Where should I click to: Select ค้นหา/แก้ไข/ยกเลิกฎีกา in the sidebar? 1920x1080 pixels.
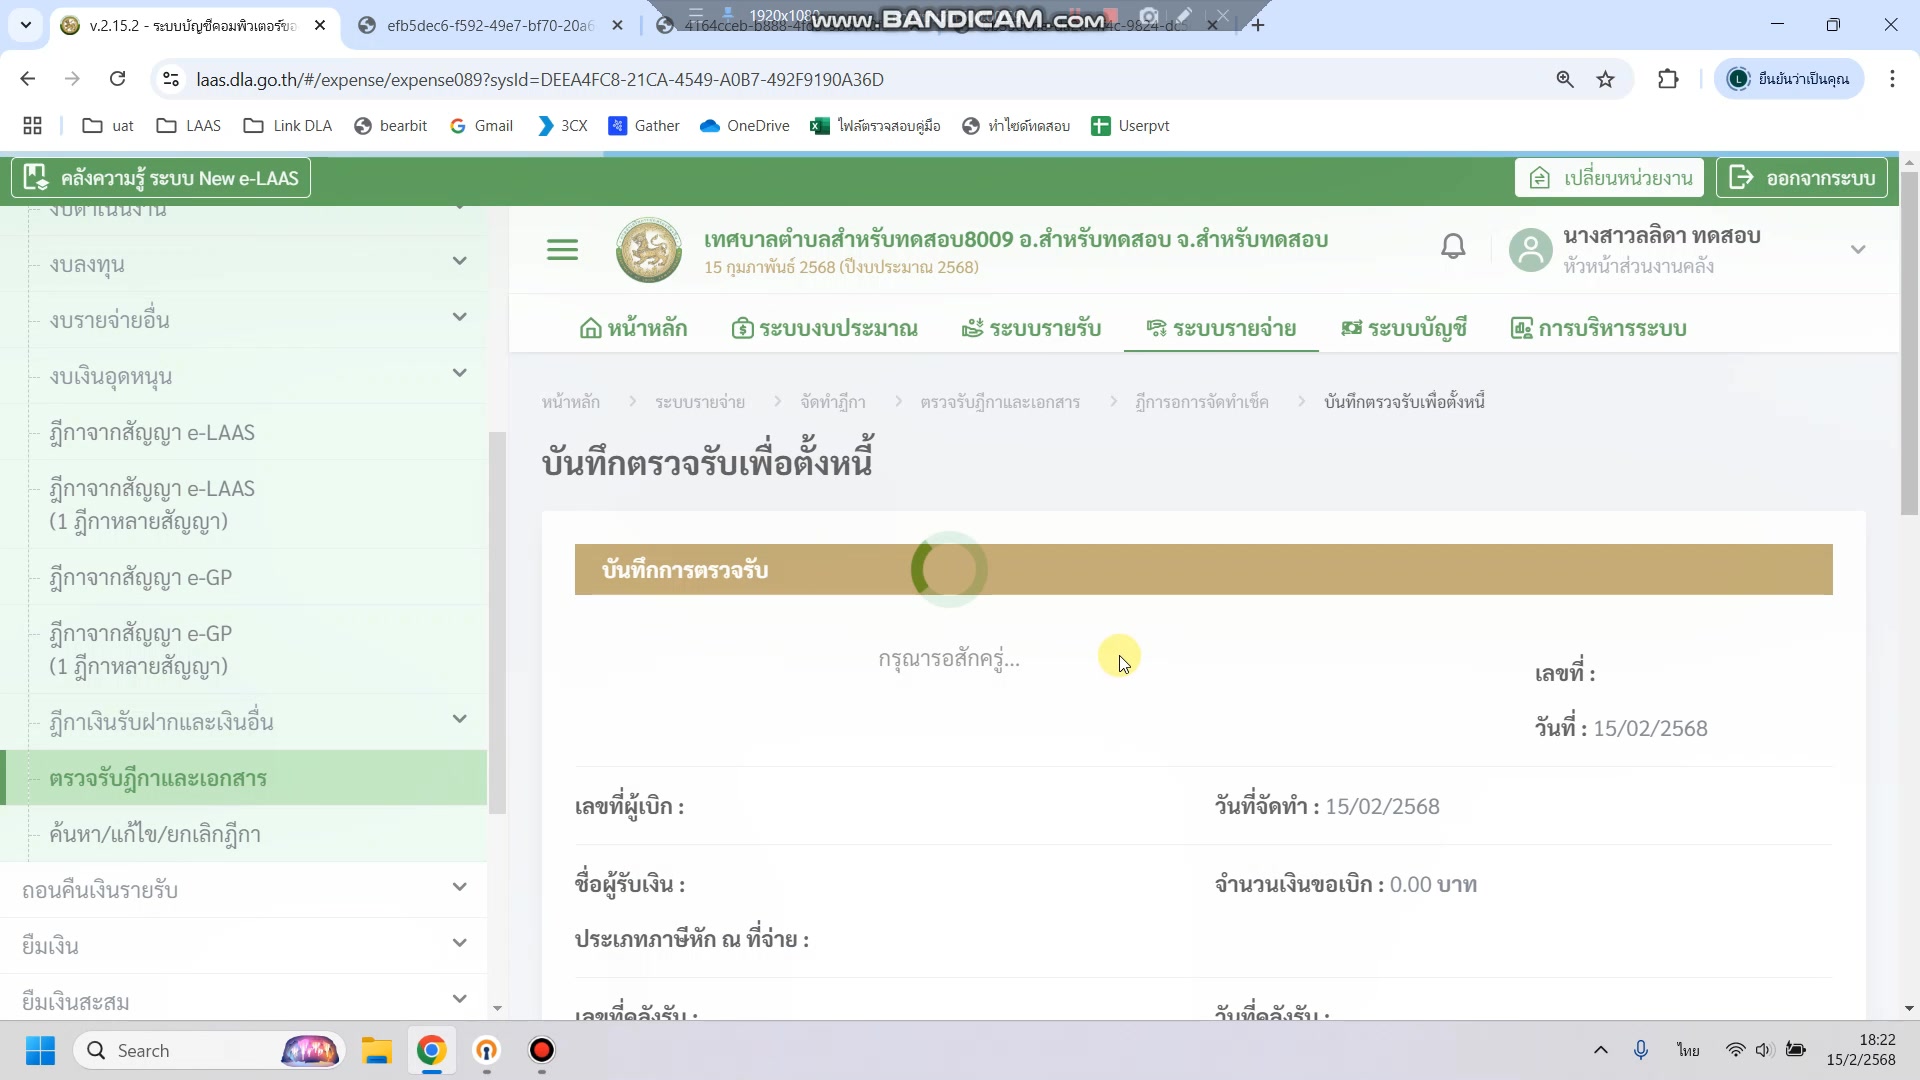coord(155,834)
